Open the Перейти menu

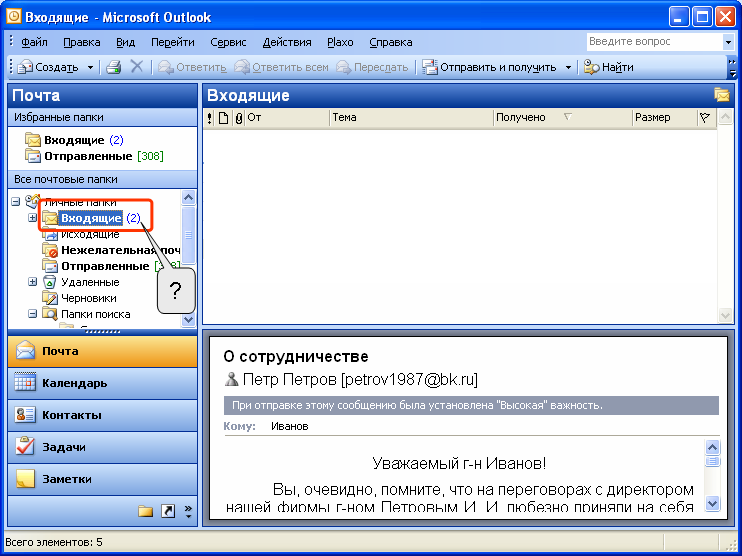173,43
